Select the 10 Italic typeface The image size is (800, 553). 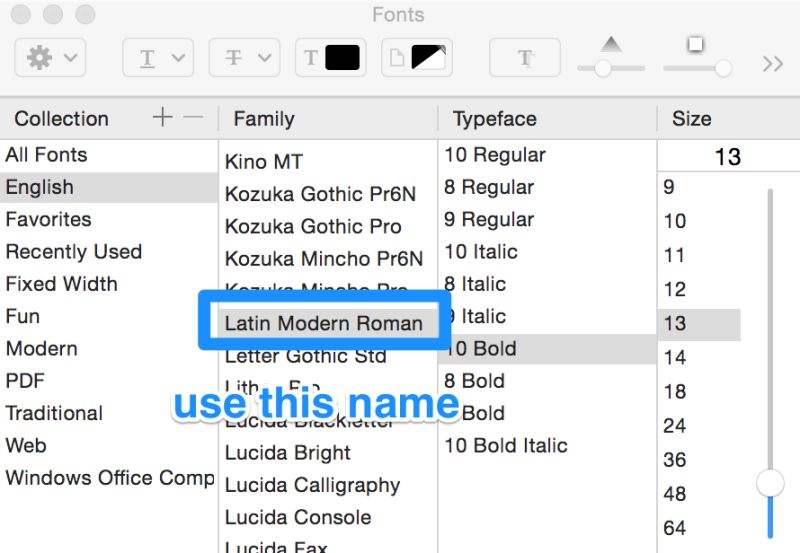[x=547, y=252]
